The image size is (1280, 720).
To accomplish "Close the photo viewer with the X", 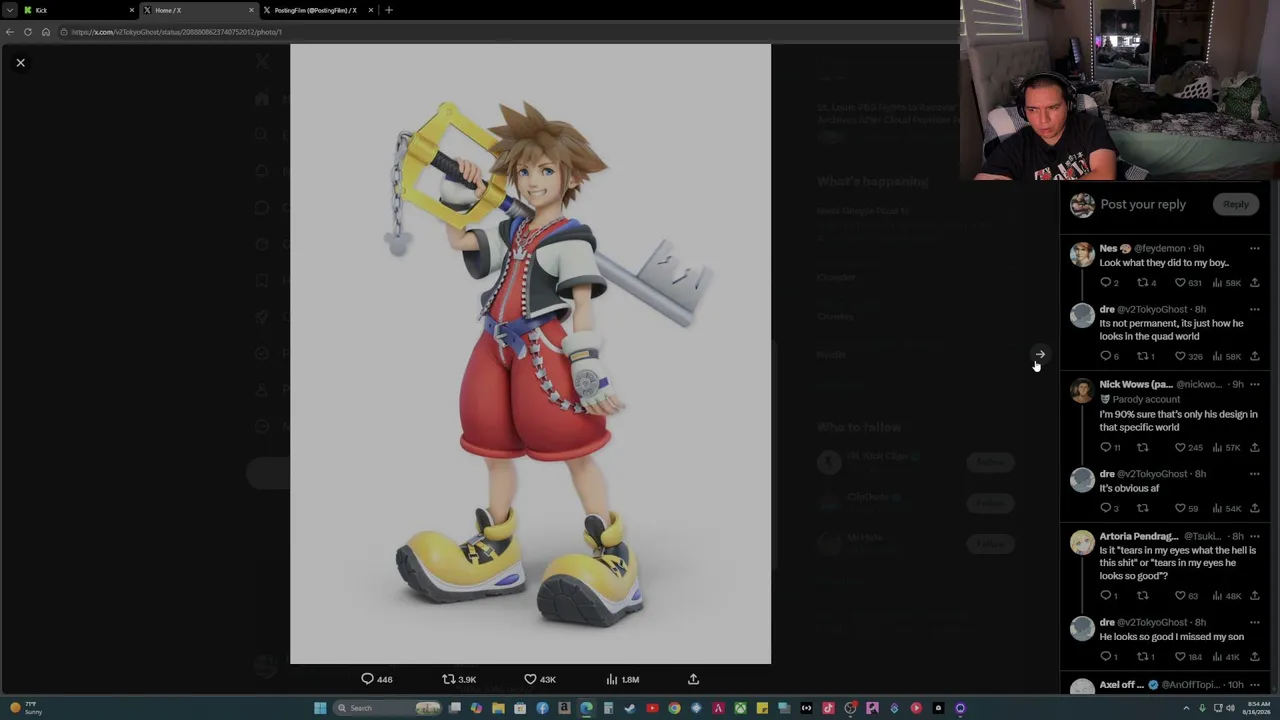I will [20, 63].
